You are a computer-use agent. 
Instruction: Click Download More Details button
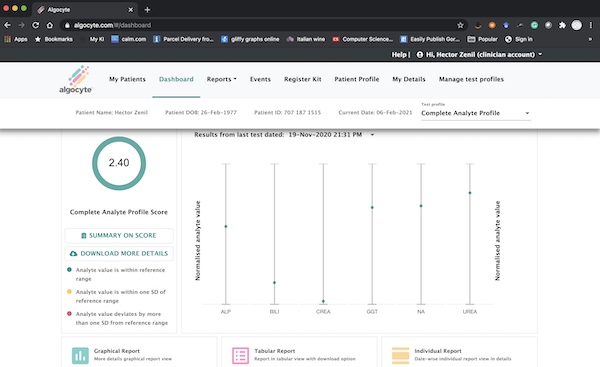point(119,253)
